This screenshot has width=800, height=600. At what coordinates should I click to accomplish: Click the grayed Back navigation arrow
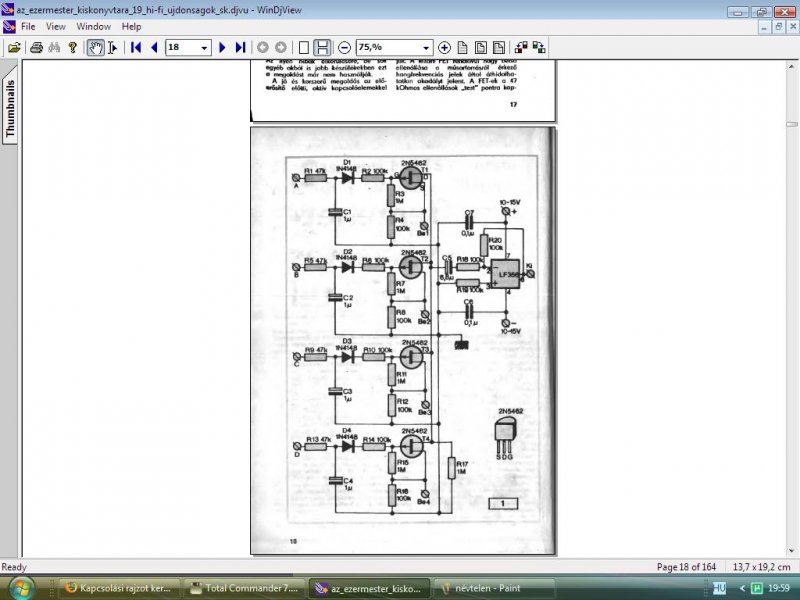(x=263, y=47)
